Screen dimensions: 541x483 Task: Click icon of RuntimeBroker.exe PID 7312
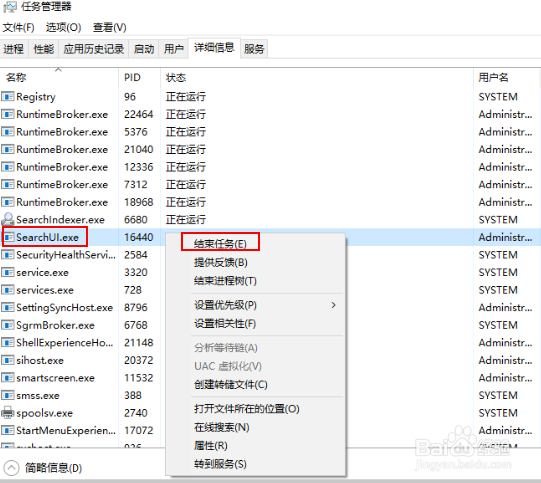point(8,184)
